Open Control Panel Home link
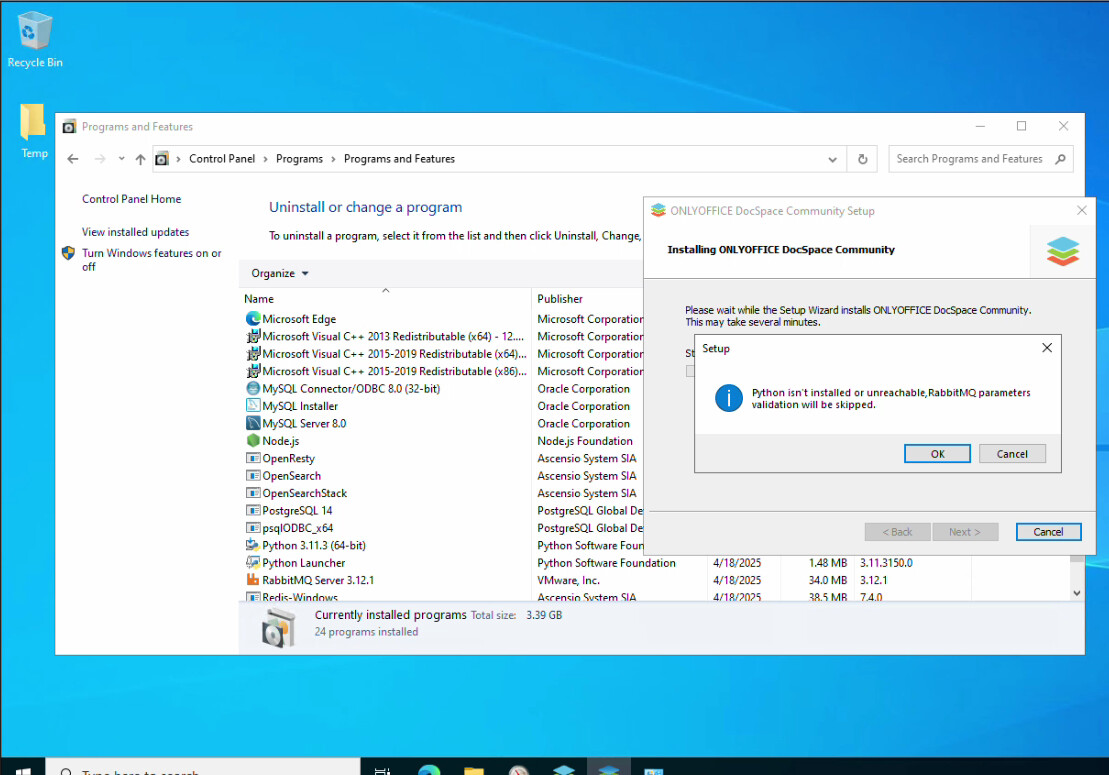Image resolution: width=1109 pixels, height=775 pixels. coord(132,199)
